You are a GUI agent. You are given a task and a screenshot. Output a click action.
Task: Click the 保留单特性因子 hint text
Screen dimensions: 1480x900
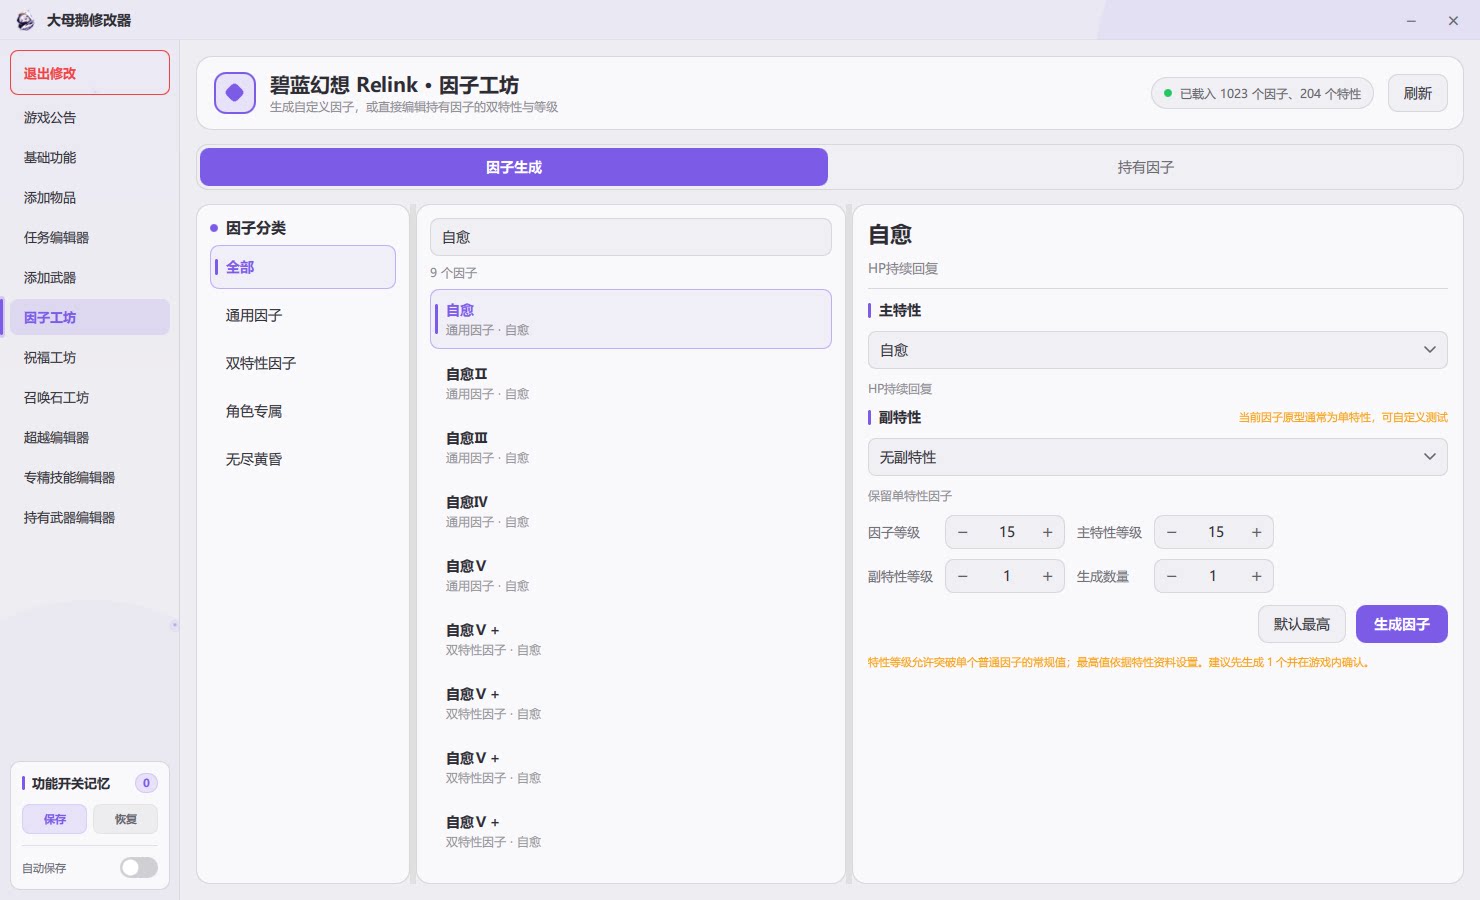910,496
